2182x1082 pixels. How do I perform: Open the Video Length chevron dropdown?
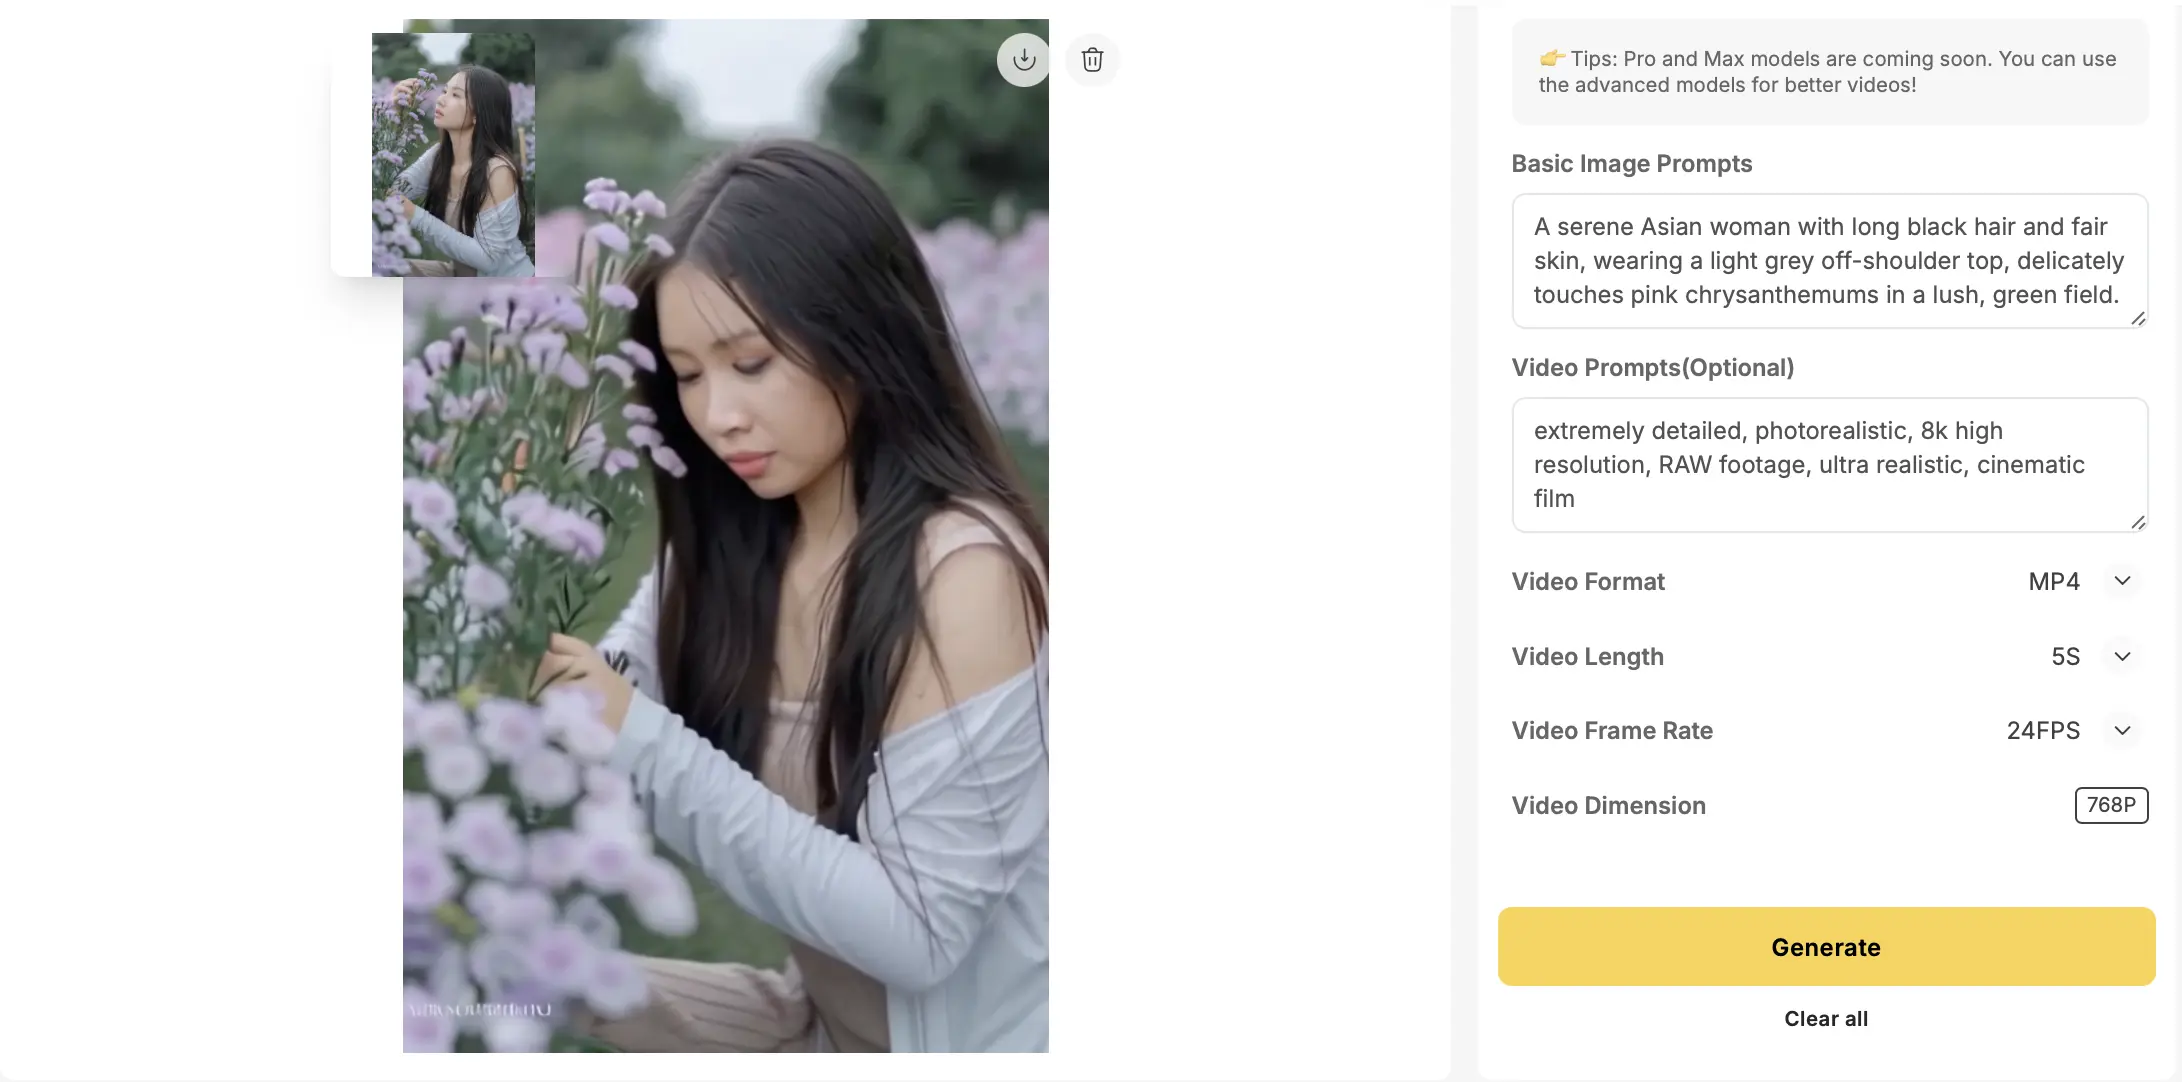(2122, 656)
